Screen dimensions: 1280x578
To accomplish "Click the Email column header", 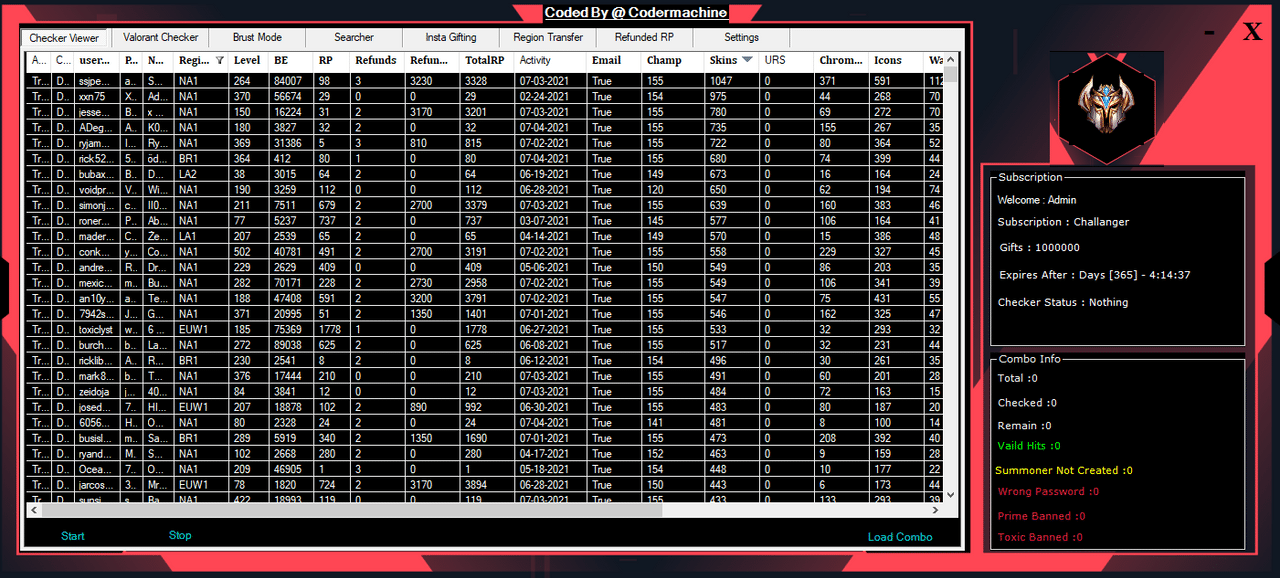I will 615,60.
